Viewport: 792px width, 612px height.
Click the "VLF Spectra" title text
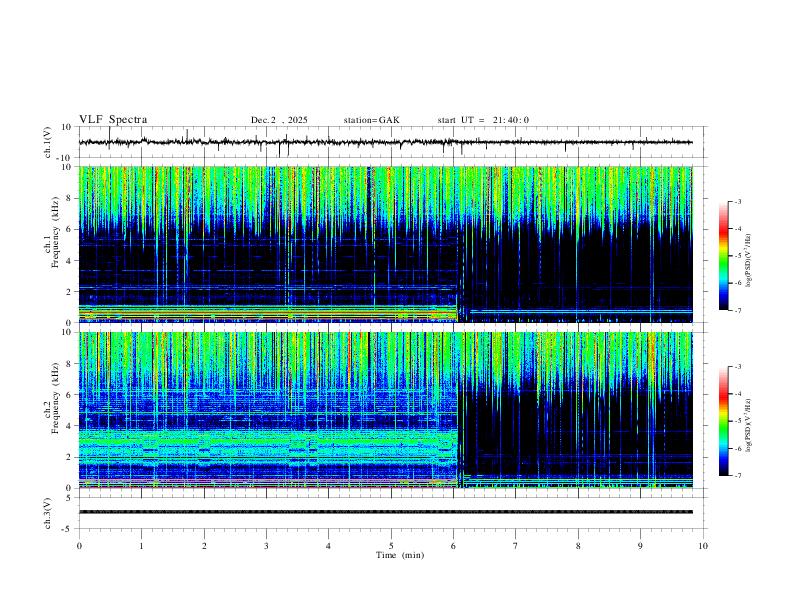pos(113,120)
